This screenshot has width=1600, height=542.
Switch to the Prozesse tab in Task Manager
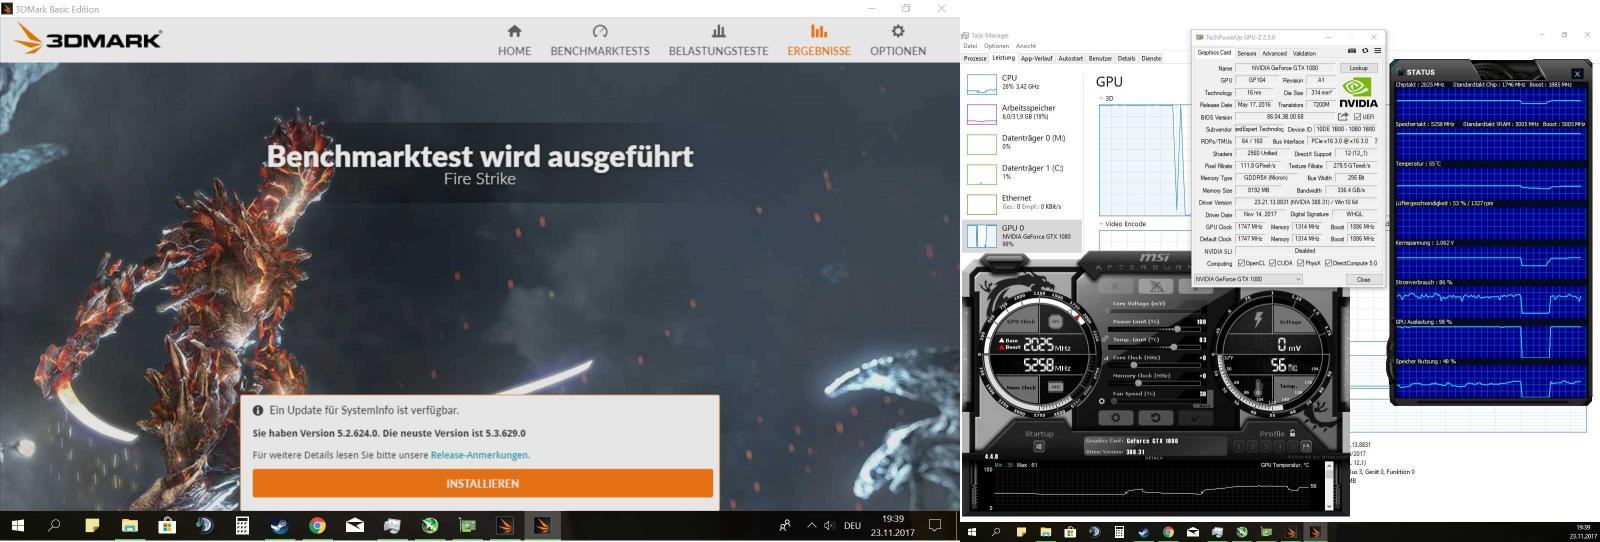975,58
